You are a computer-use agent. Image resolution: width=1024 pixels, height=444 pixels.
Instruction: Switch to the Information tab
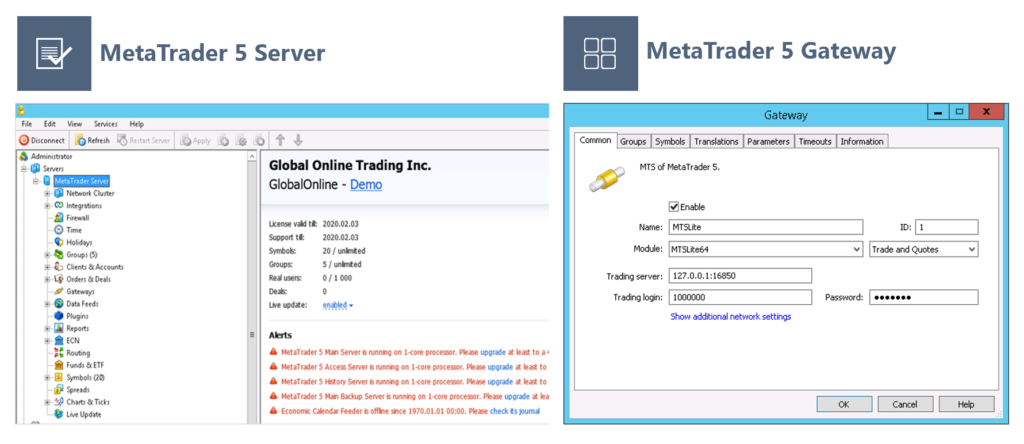(x=862, y=142)
